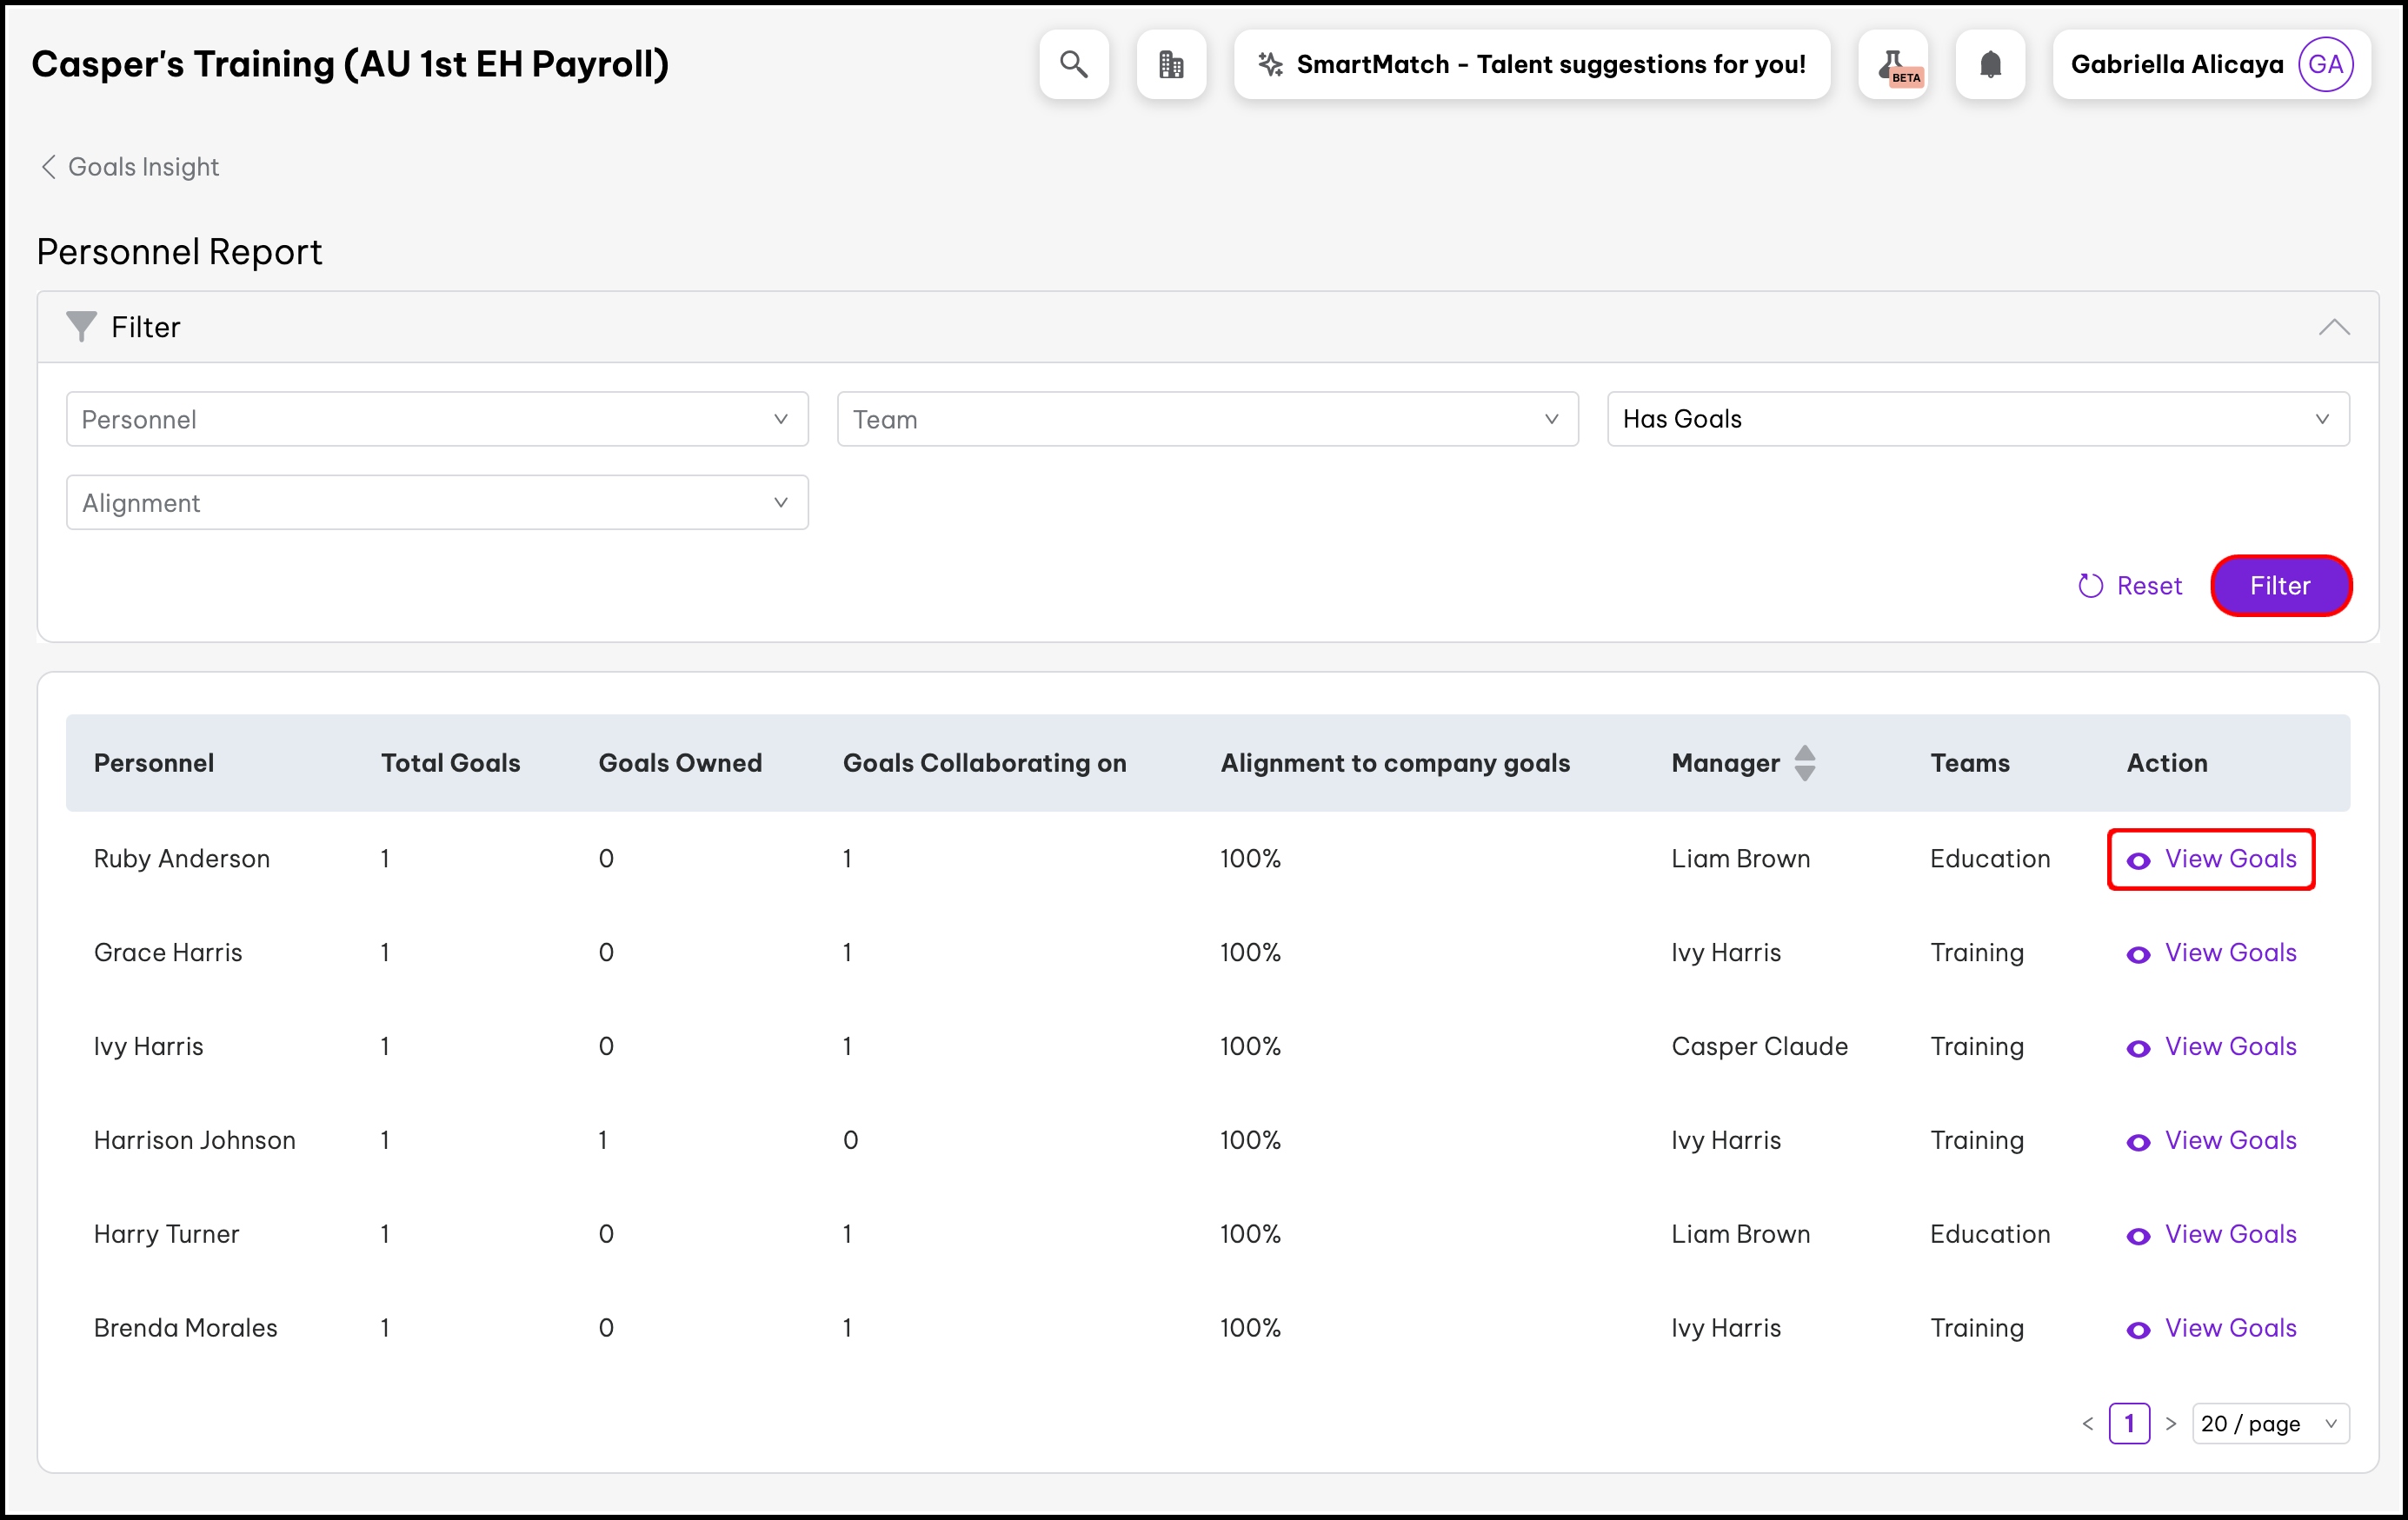Viewport: 2408px width, 1520px height.
Task: Click the search magnifier icon
Action: [1073, 64]
